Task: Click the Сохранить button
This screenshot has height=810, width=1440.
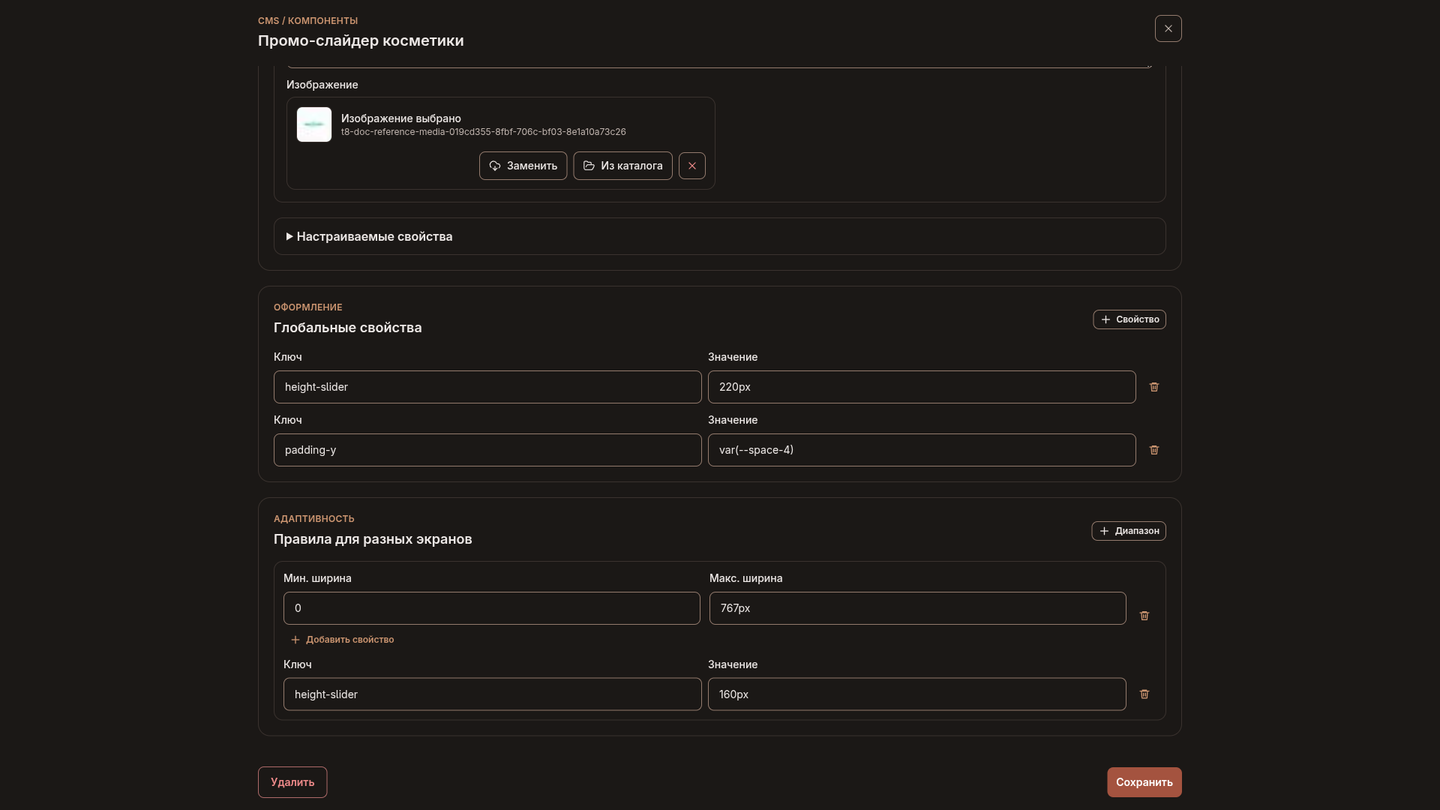Action: 1144,782
